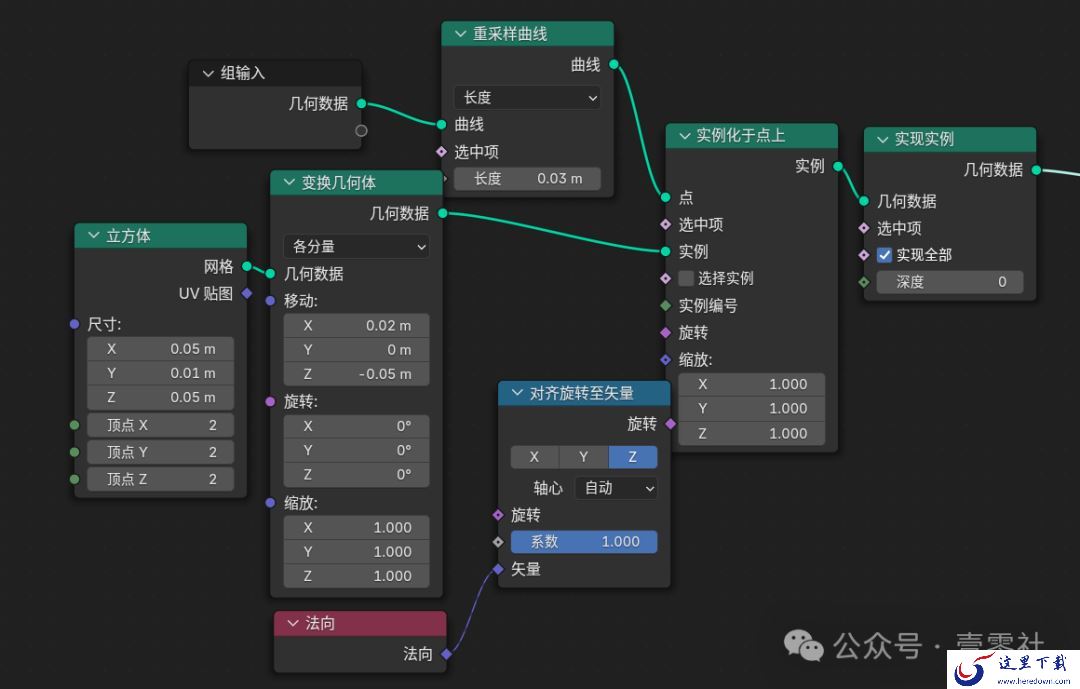Click 实例化于点上 实例 input socket
This screenshot has height=689, width=1080.
[x=665, y=251]
